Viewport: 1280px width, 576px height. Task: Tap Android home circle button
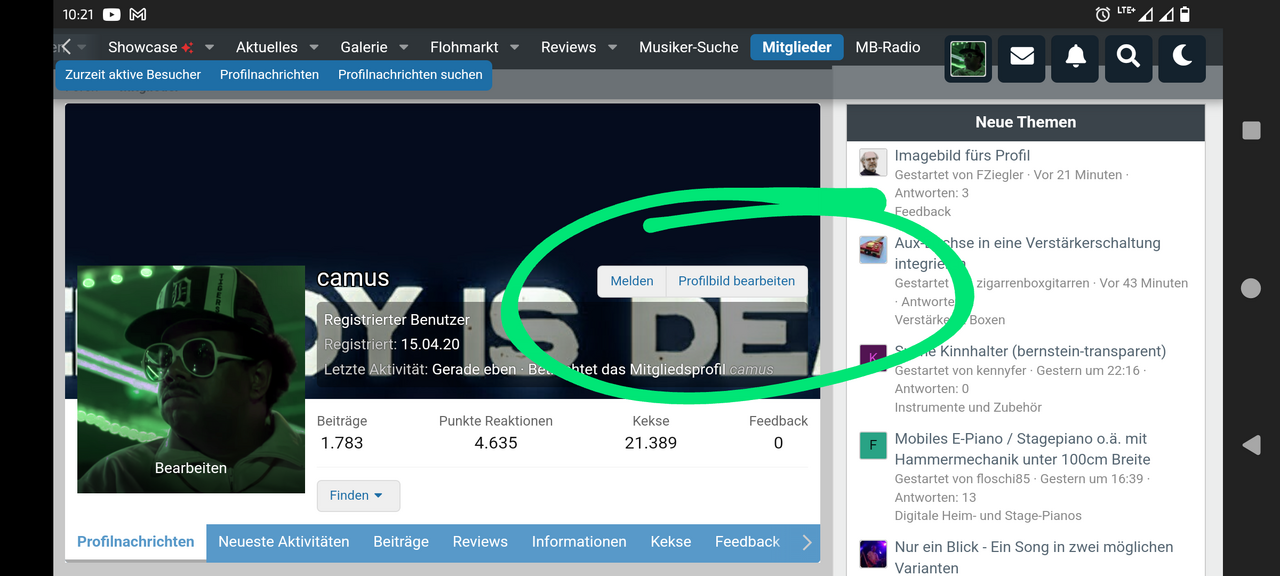pyautogui.click(x=1250, y=288)
